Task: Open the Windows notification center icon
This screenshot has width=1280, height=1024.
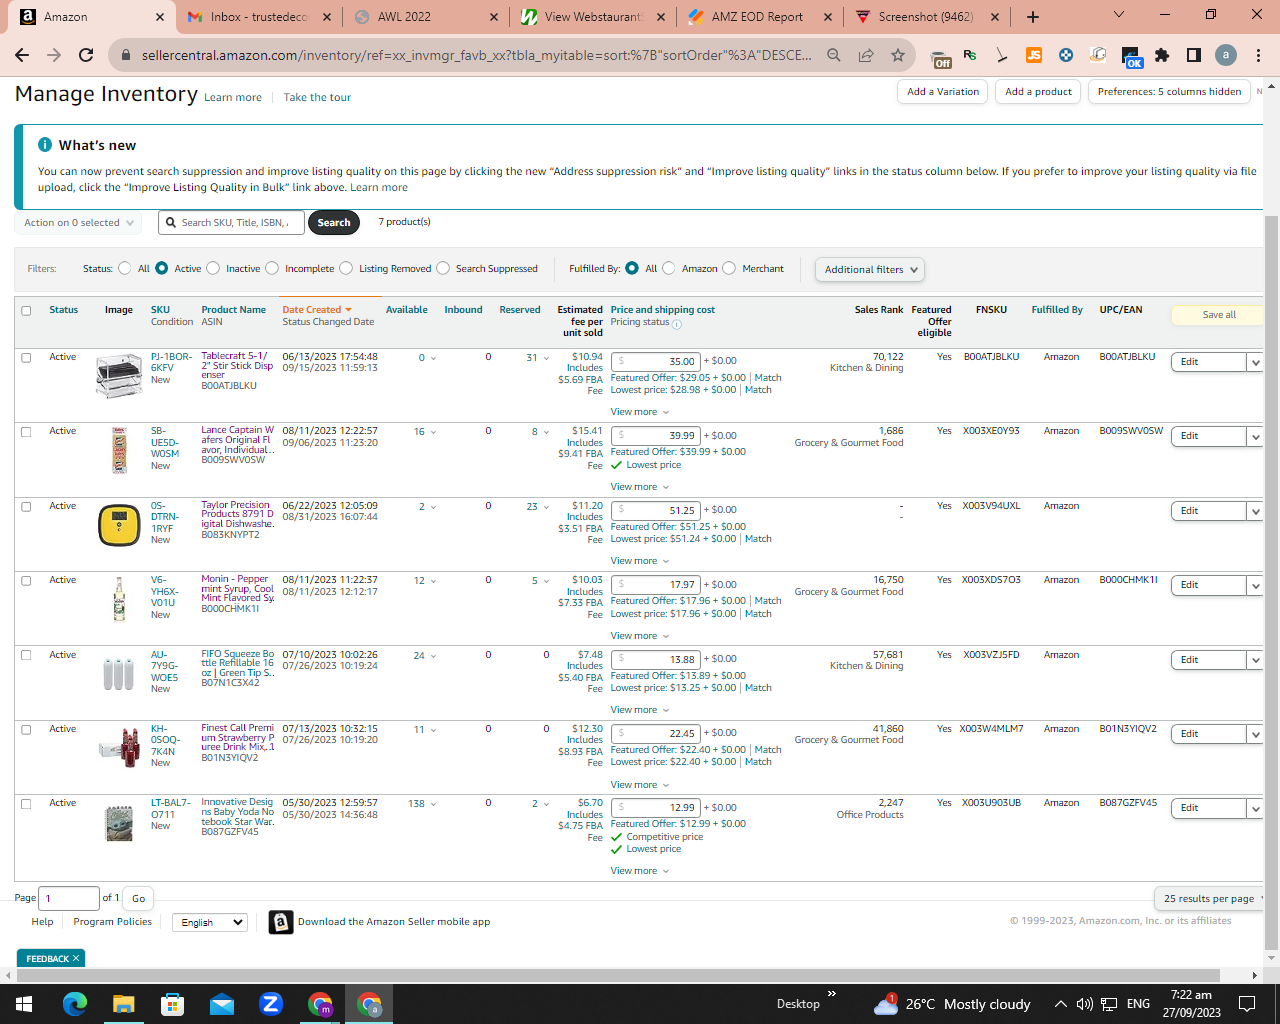Action: [1247, 1004]
